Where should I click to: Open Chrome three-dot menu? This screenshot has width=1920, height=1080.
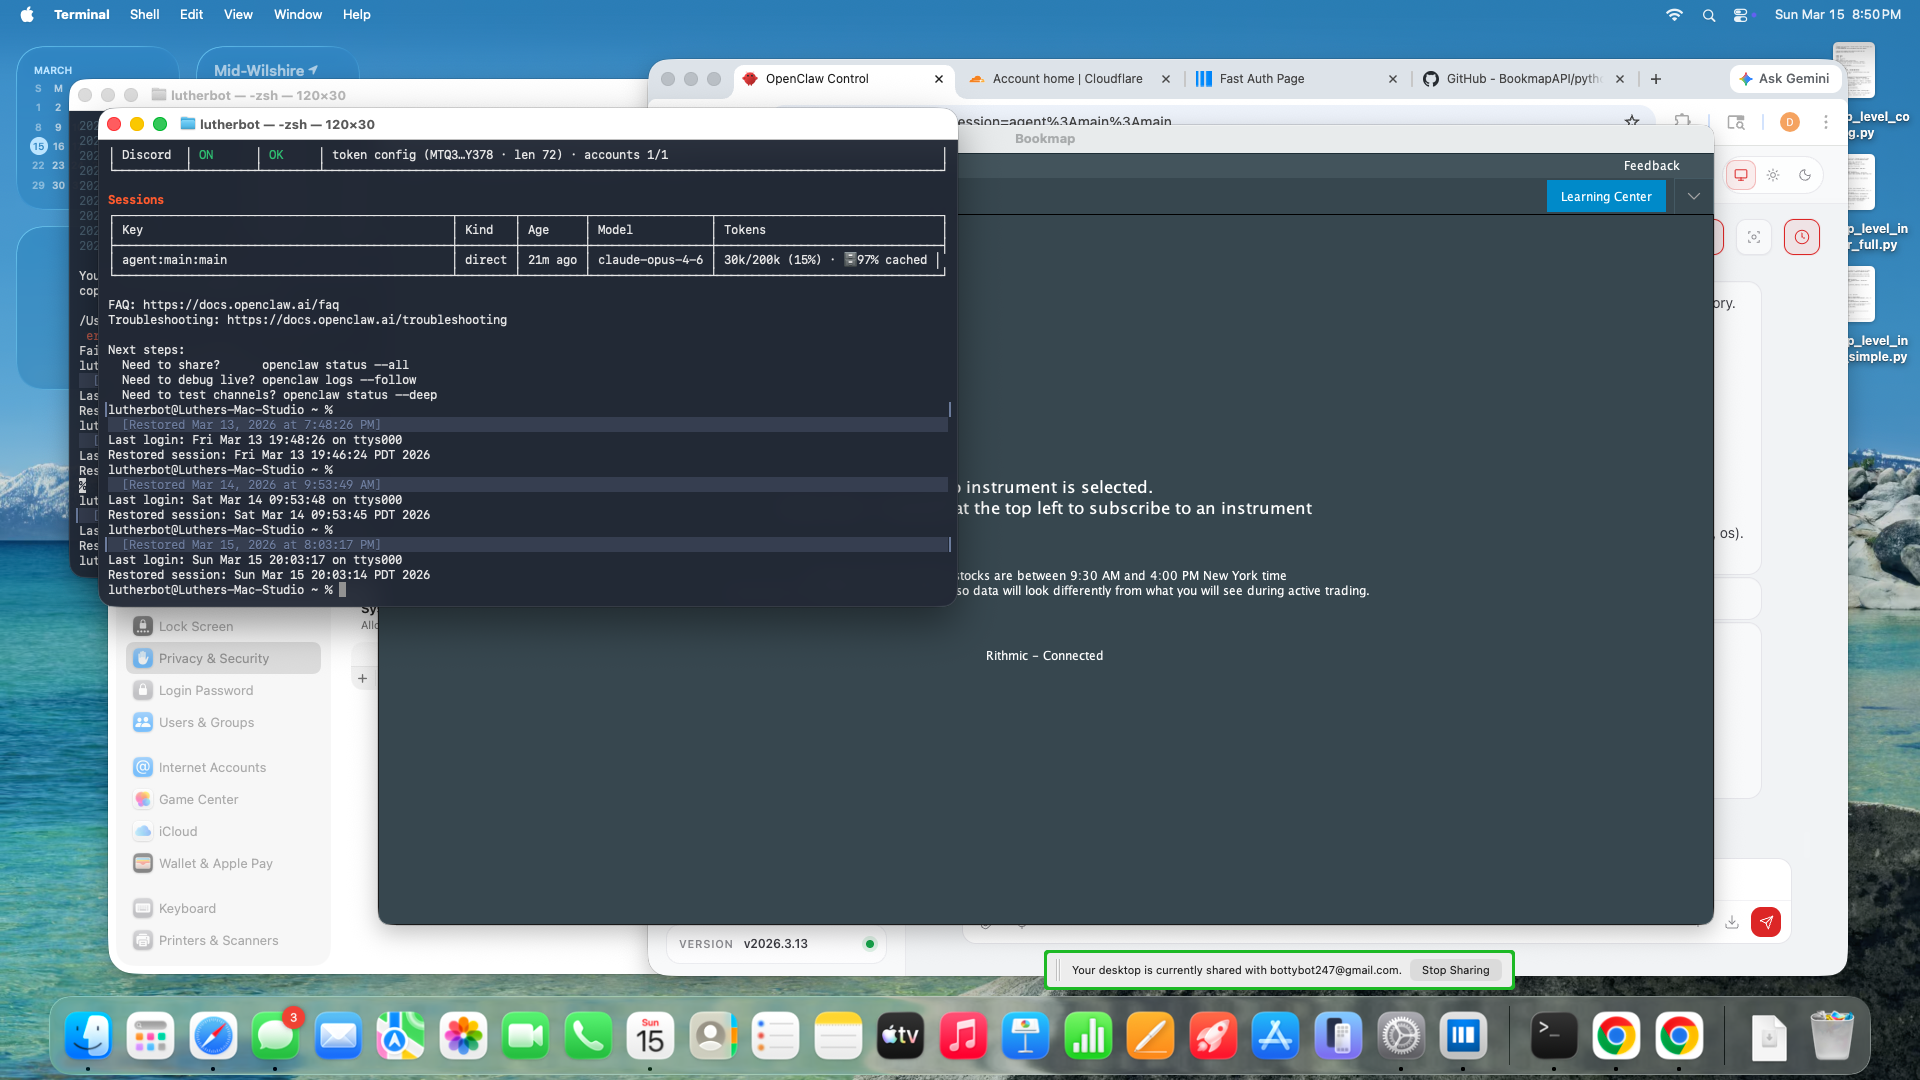(x=1826, y=122)
